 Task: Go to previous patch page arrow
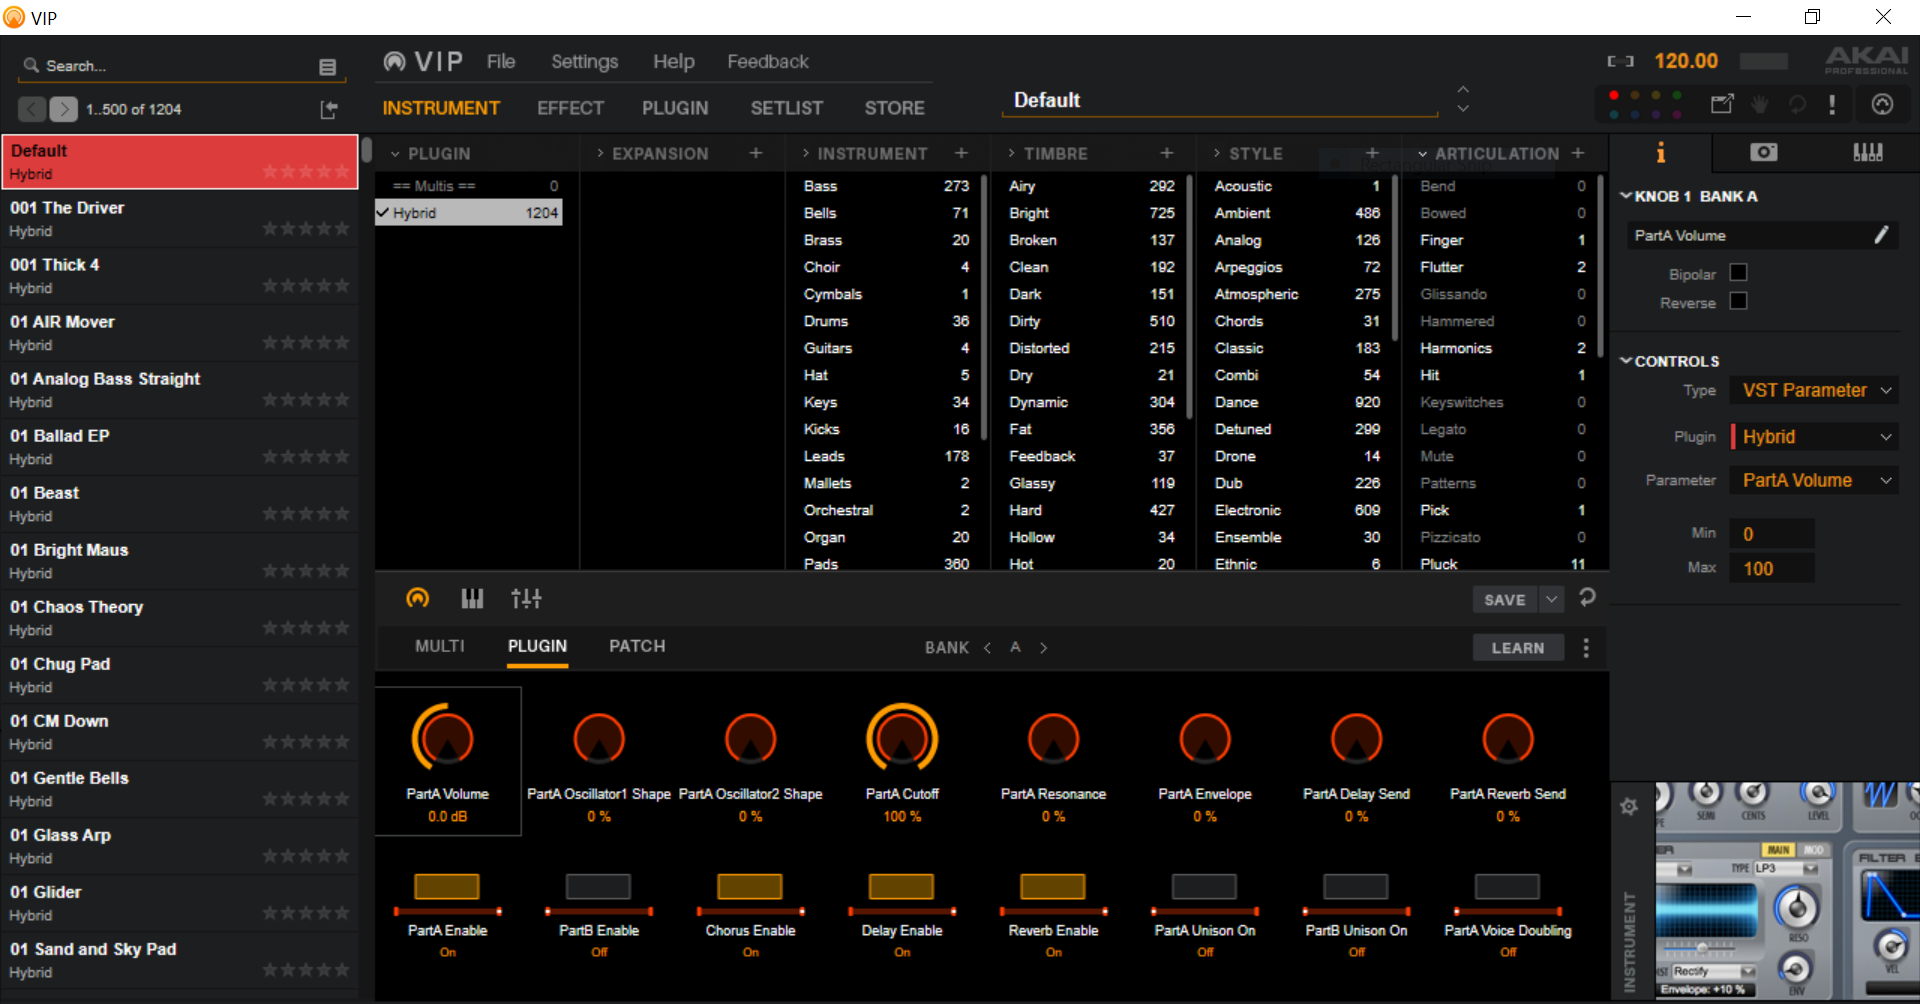pos(32,109)
